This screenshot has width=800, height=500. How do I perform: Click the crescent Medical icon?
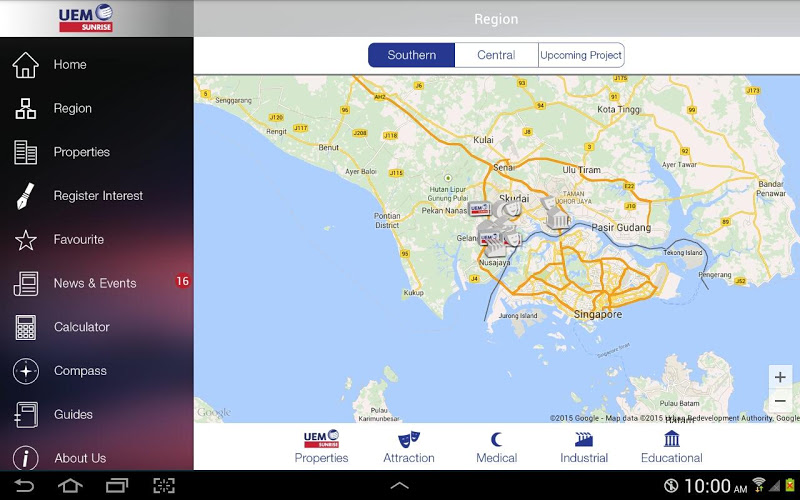(x=496, y=439)
